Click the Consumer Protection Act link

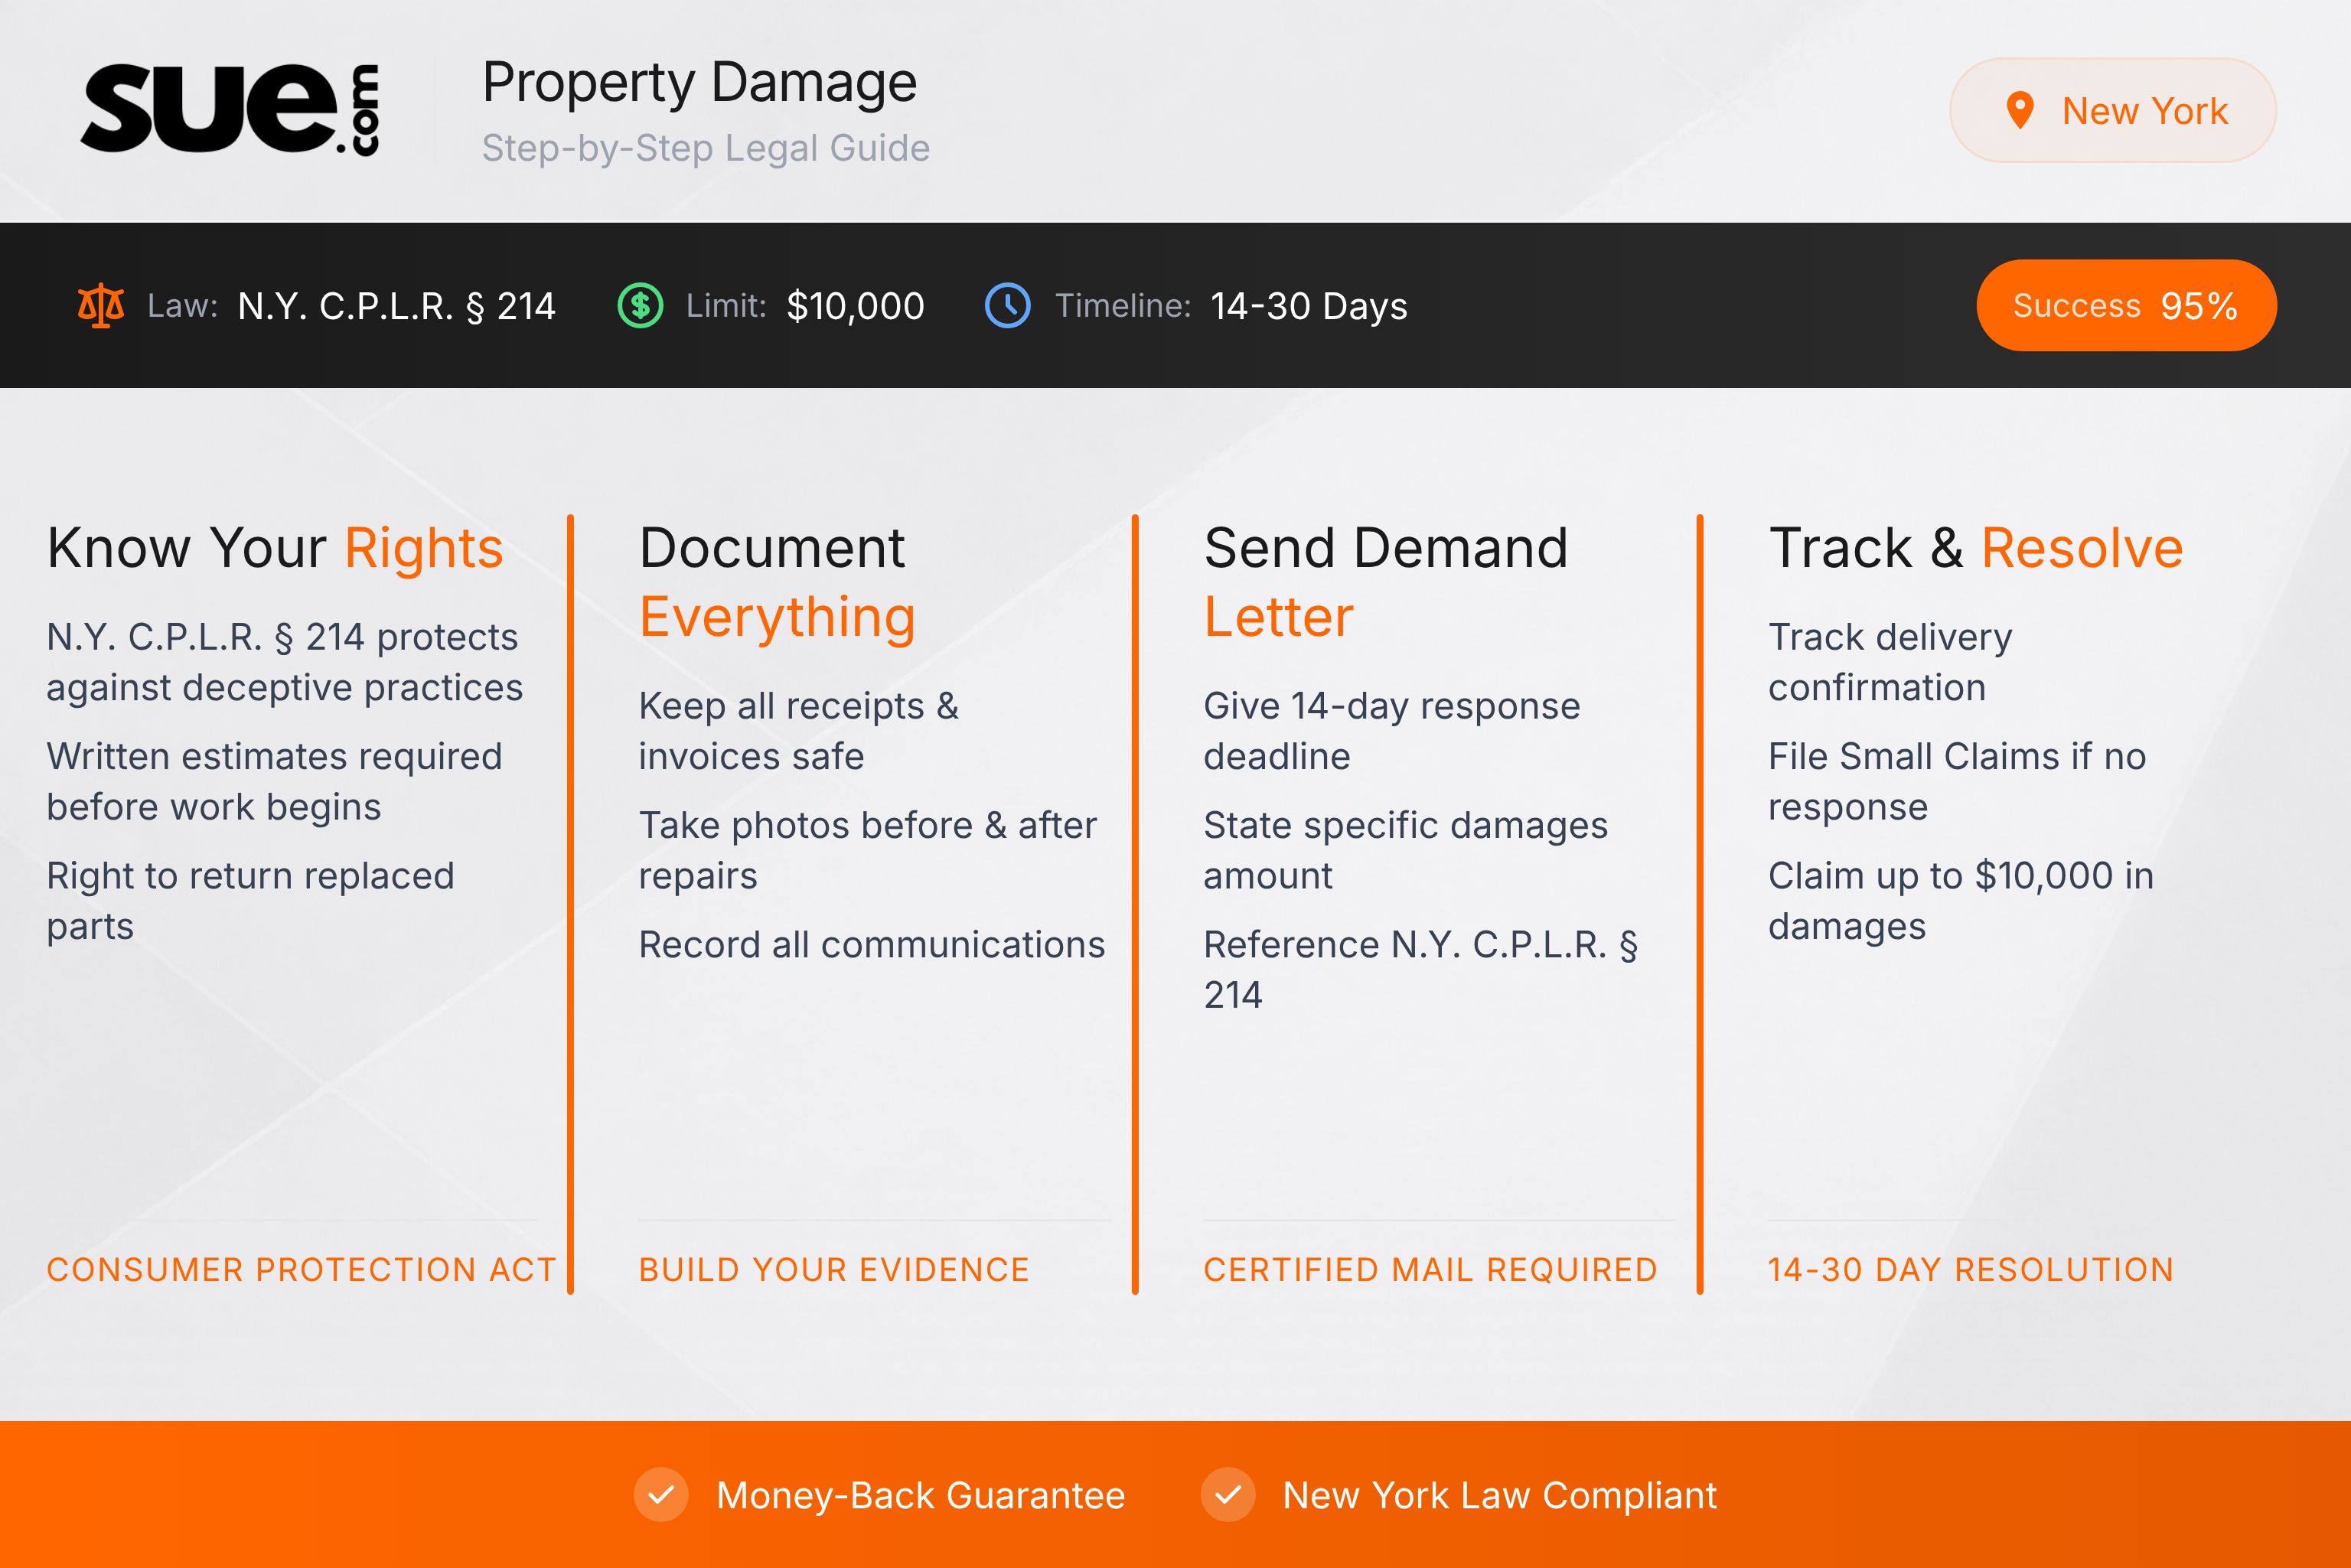(301, 1270)
